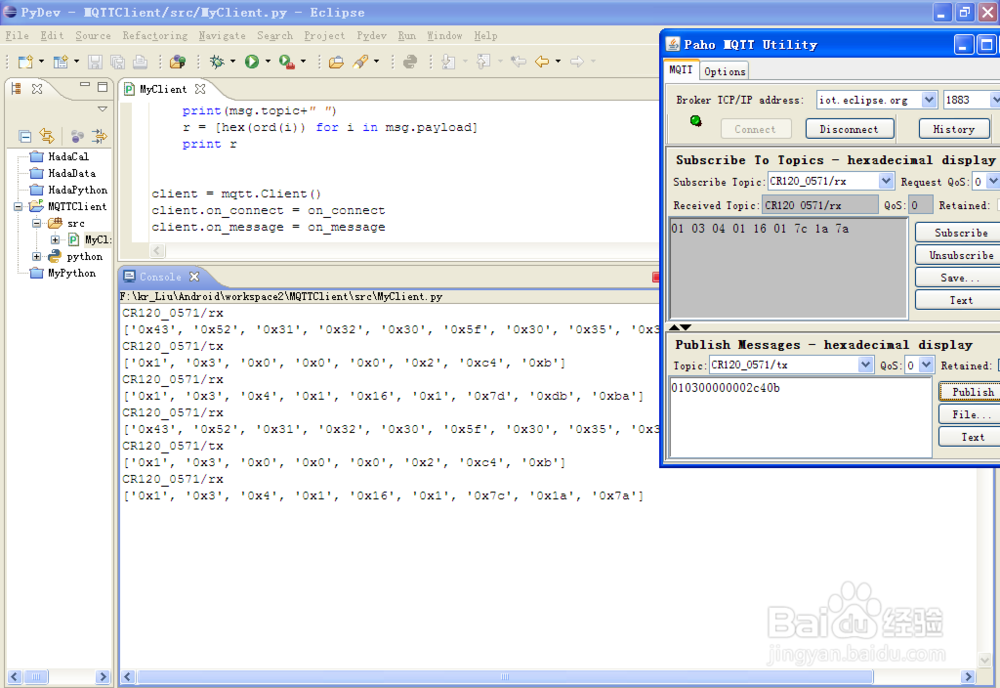
Task: Click the Disconnect button
Action: [849, 129]
